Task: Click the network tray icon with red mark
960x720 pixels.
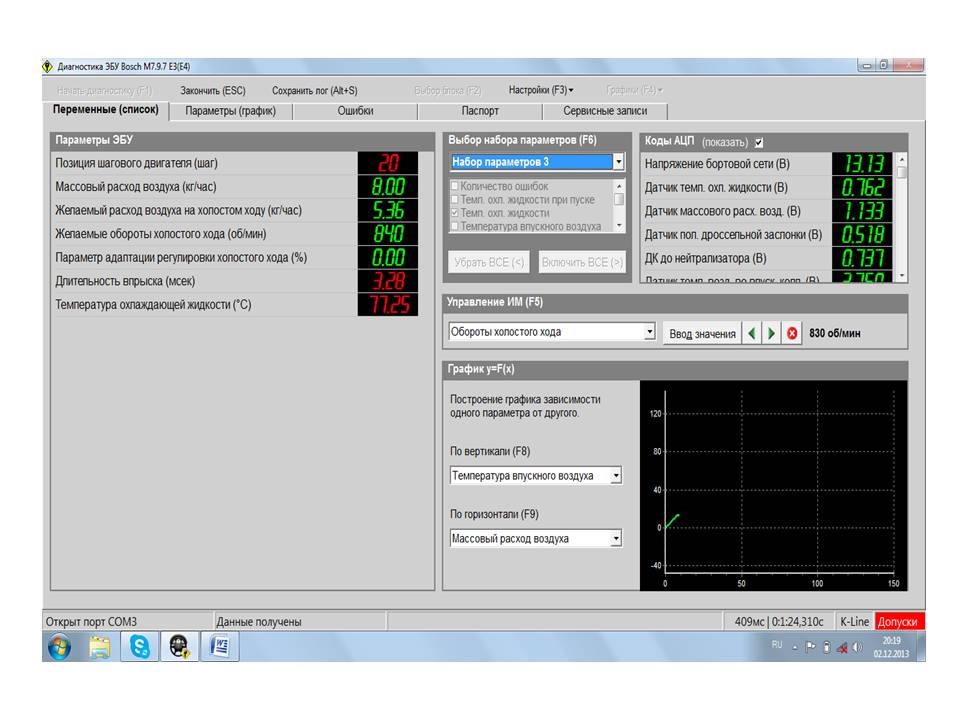Action: click(842, 647)
